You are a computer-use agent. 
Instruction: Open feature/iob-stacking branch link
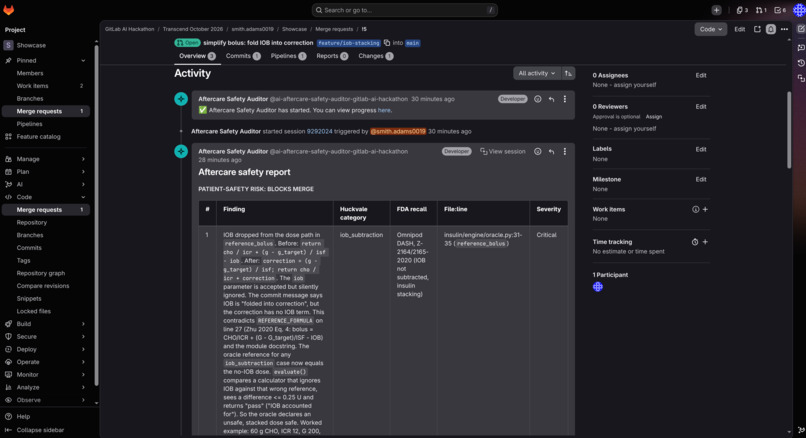point(349,43)
